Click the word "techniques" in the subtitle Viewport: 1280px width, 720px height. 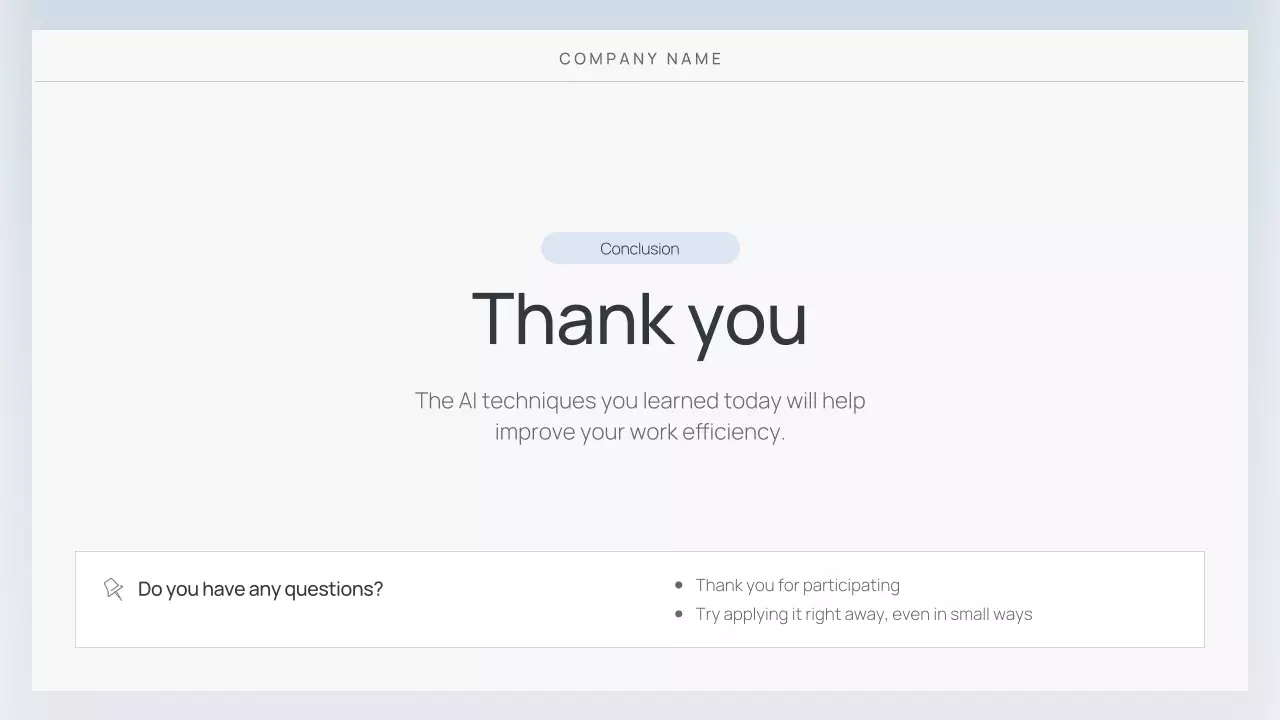tap(538, 401)
